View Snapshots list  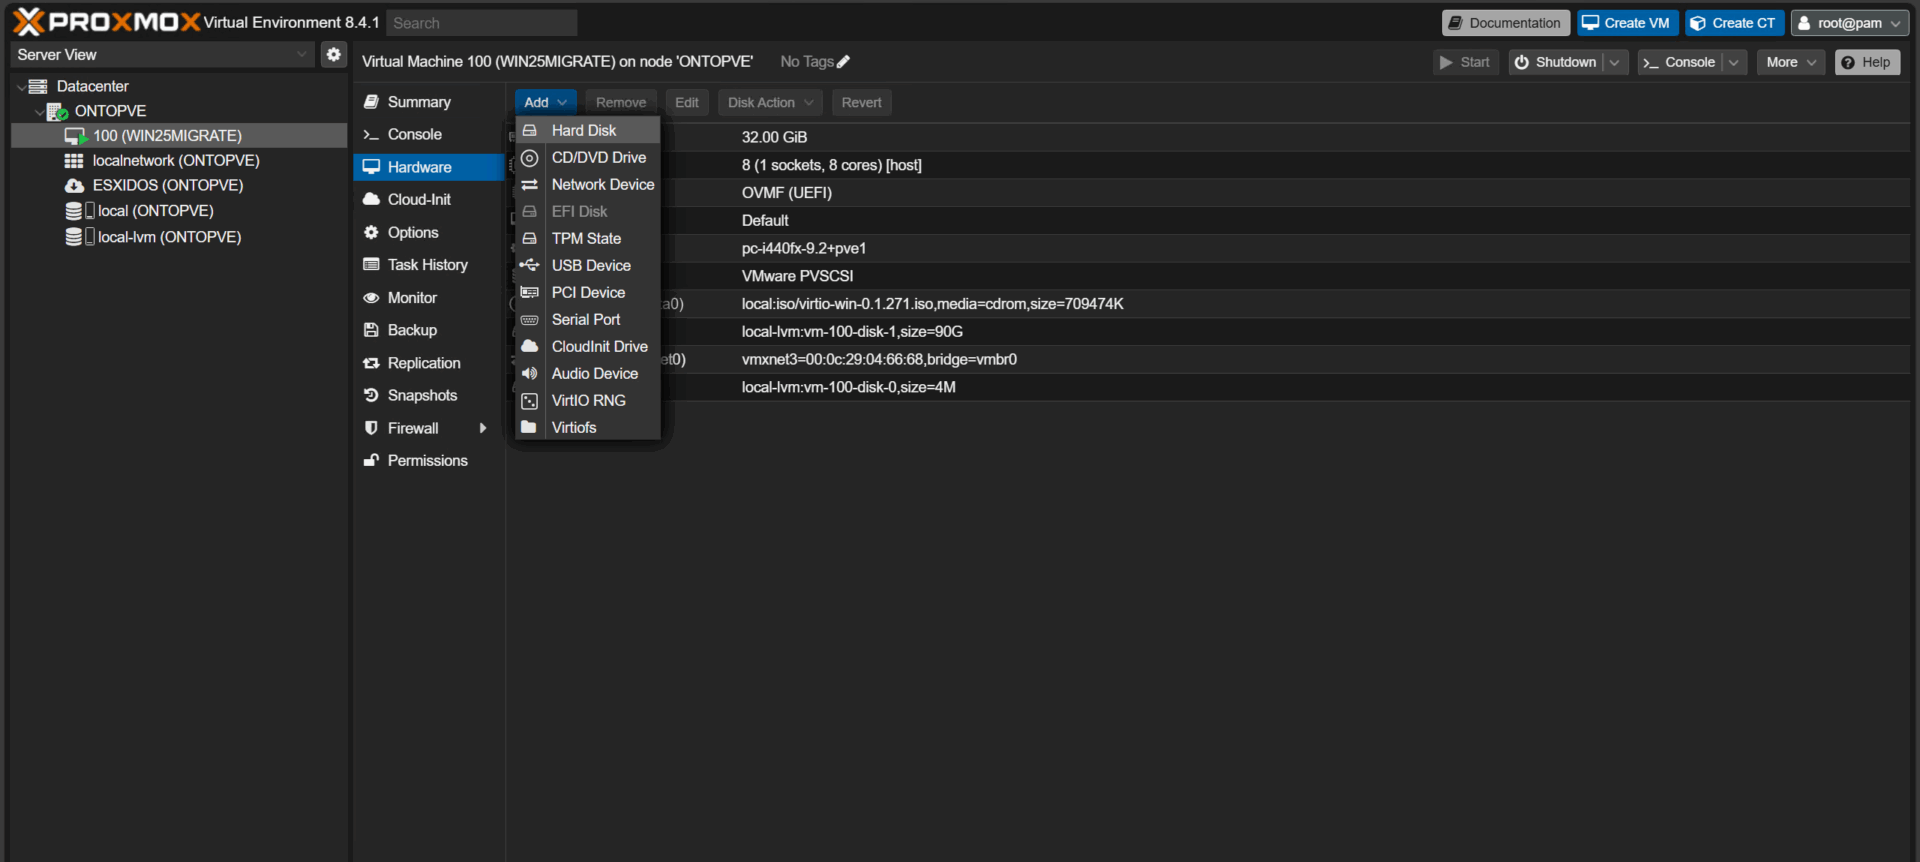429,395
